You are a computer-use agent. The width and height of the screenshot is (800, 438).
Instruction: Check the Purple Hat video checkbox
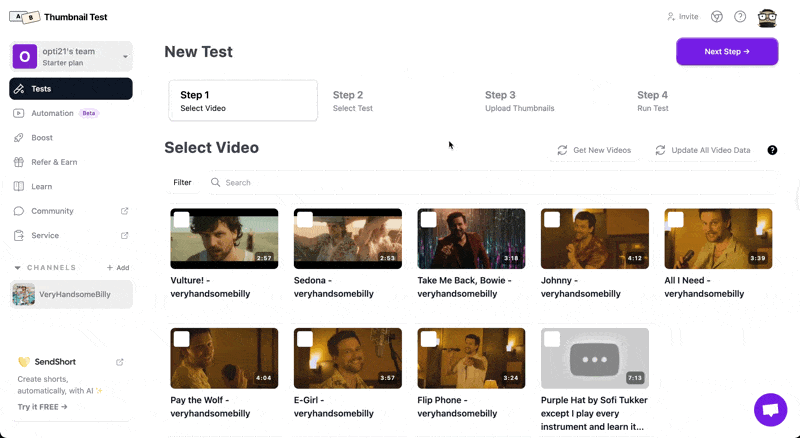click(552, 339)
